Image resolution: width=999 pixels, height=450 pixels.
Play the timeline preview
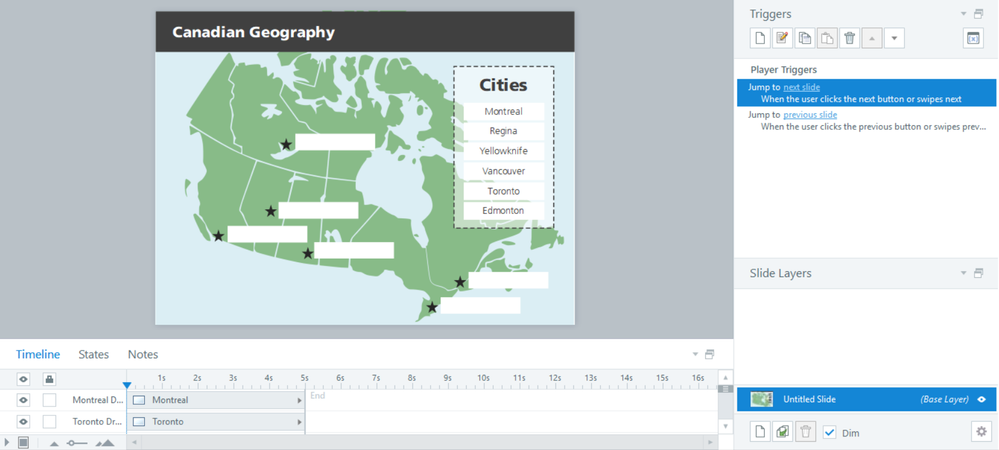pos(7,442)
